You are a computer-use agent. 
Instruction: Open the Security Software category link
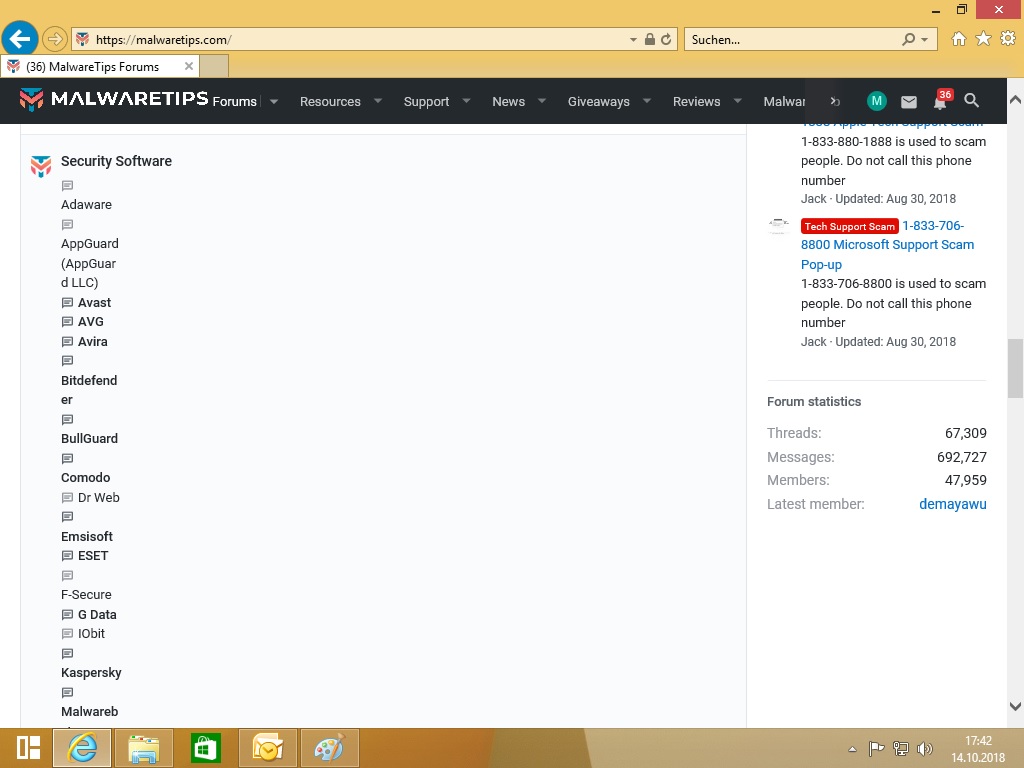[116, 161]
